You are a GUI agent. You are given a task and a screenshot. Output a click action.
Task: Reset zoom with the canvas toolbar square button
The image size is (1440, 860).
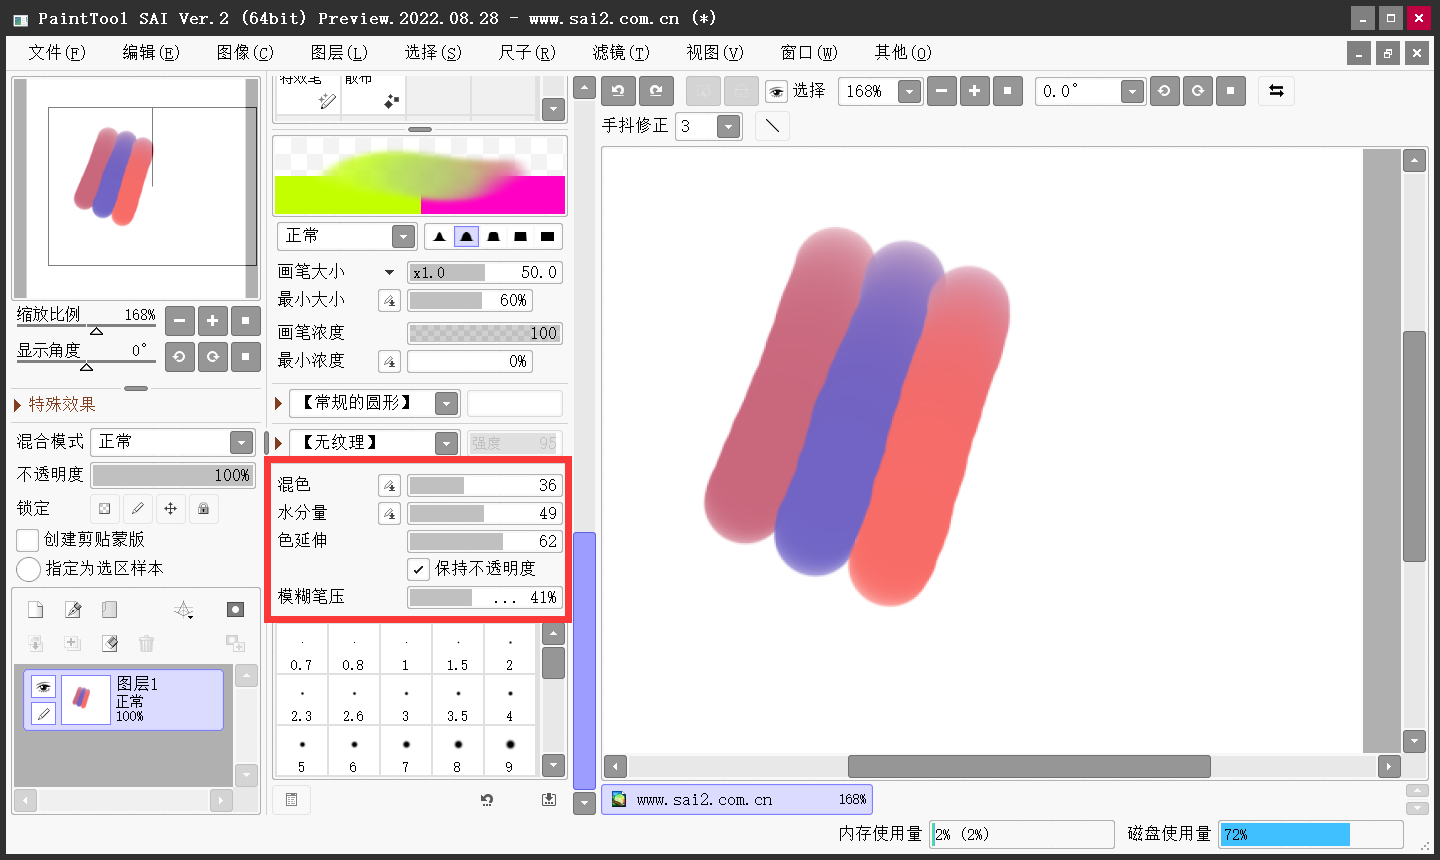(x=1008, y=91)
